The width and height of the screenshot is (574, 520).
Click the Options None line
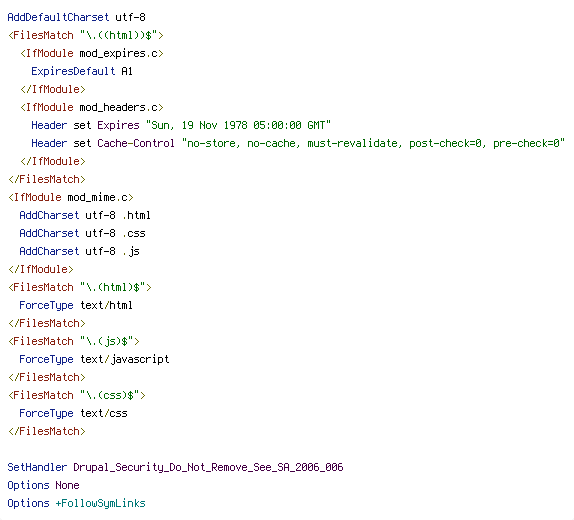[x=44, y=485]
